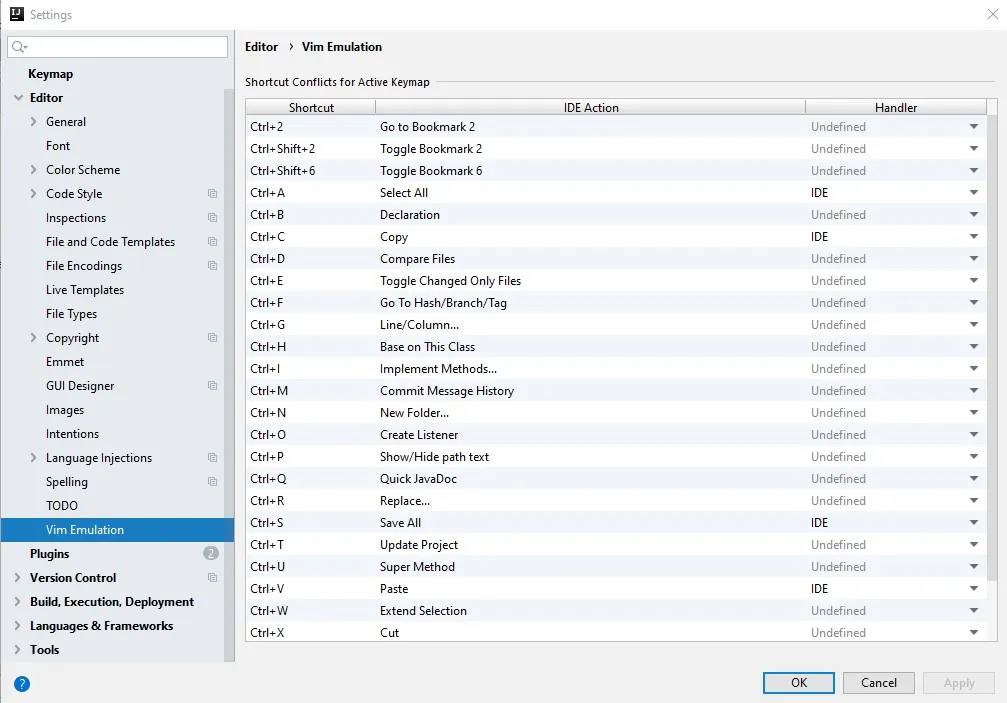The height and width of the screenshot is (703, 1007).
Task: Click the Cancel button
Action: pyautogui.click(x=879, y=682)
